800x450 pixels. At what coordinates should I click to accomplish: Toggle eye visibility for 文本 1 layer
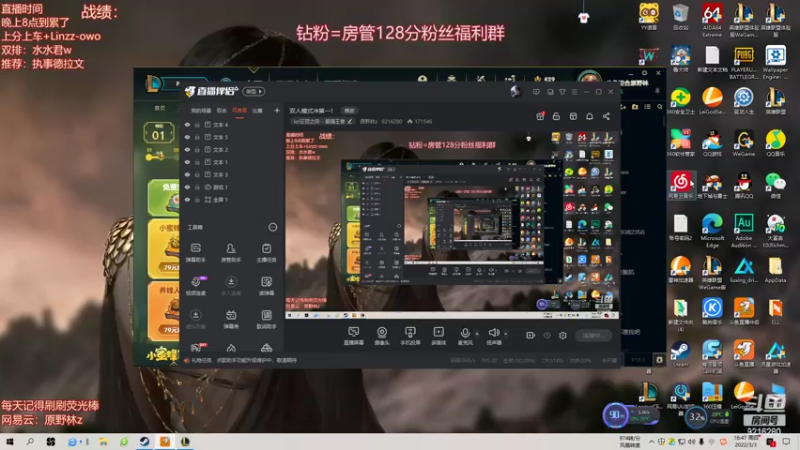[x=187, y=162]
